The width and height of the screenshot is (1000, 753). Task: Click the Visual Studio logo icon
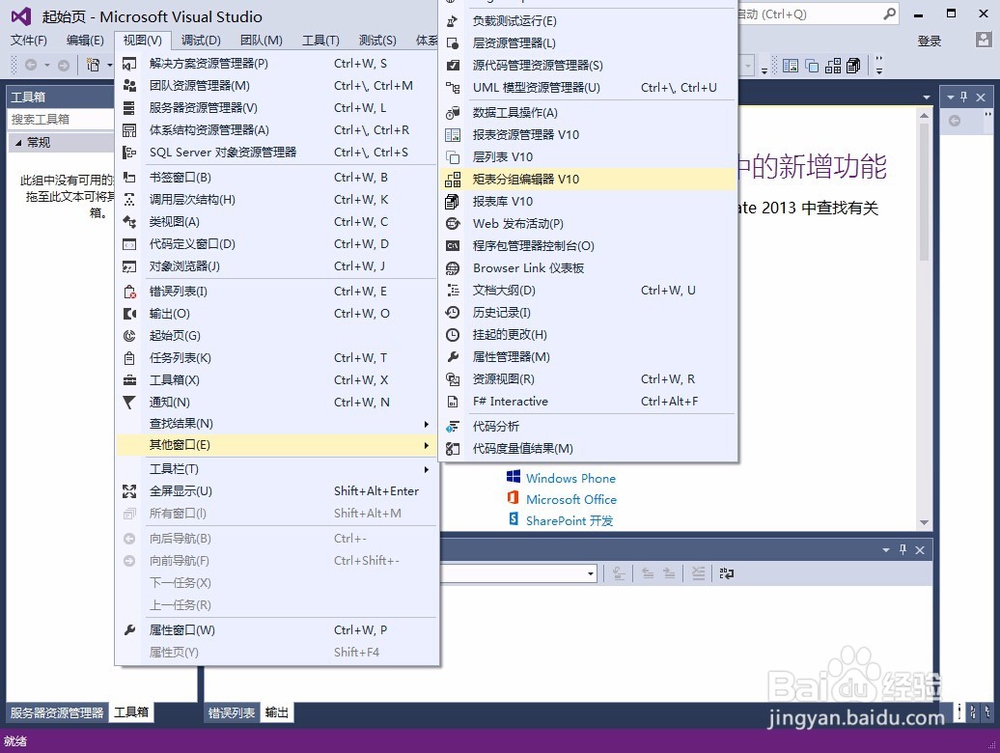pyautogui.click(x=21, y=17)
